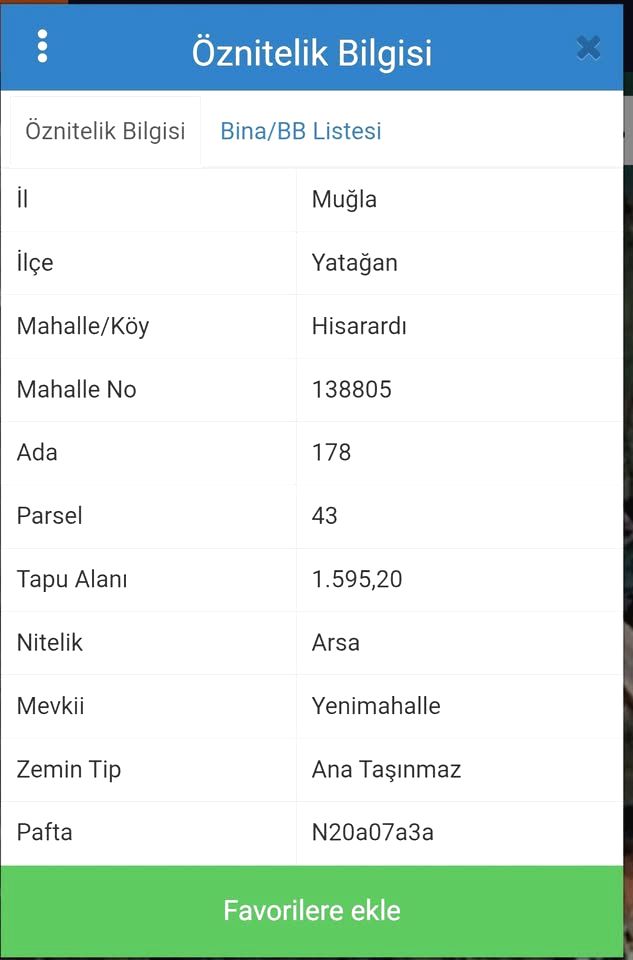Select Mahalle No value 138805
633x960 pixels.
[351, 389]
